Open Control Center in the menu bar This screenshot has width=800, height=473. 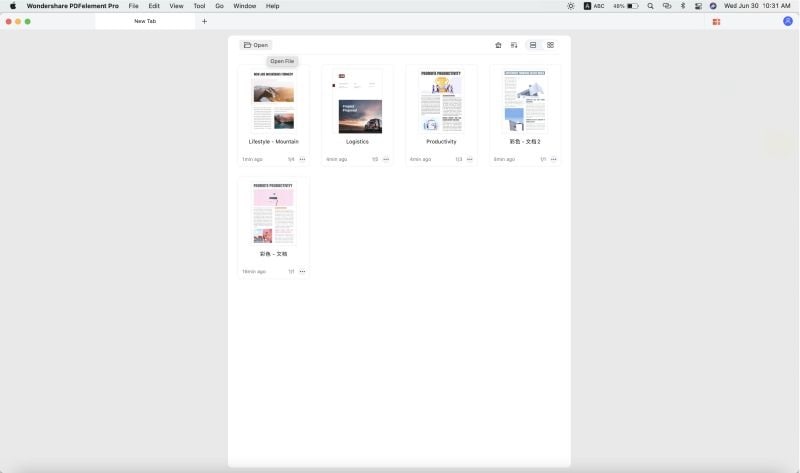click(x=698, y=6)
